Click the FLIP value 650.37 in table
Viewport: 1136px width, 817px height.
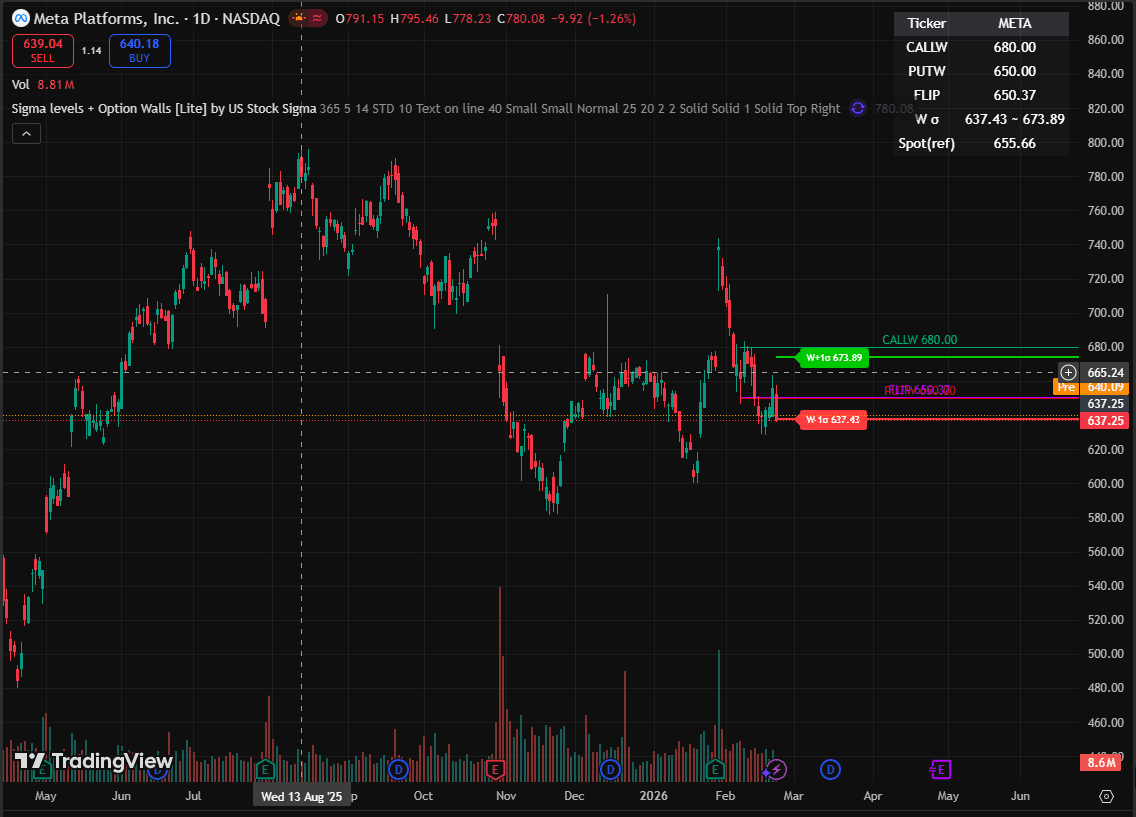point(1014,95)
